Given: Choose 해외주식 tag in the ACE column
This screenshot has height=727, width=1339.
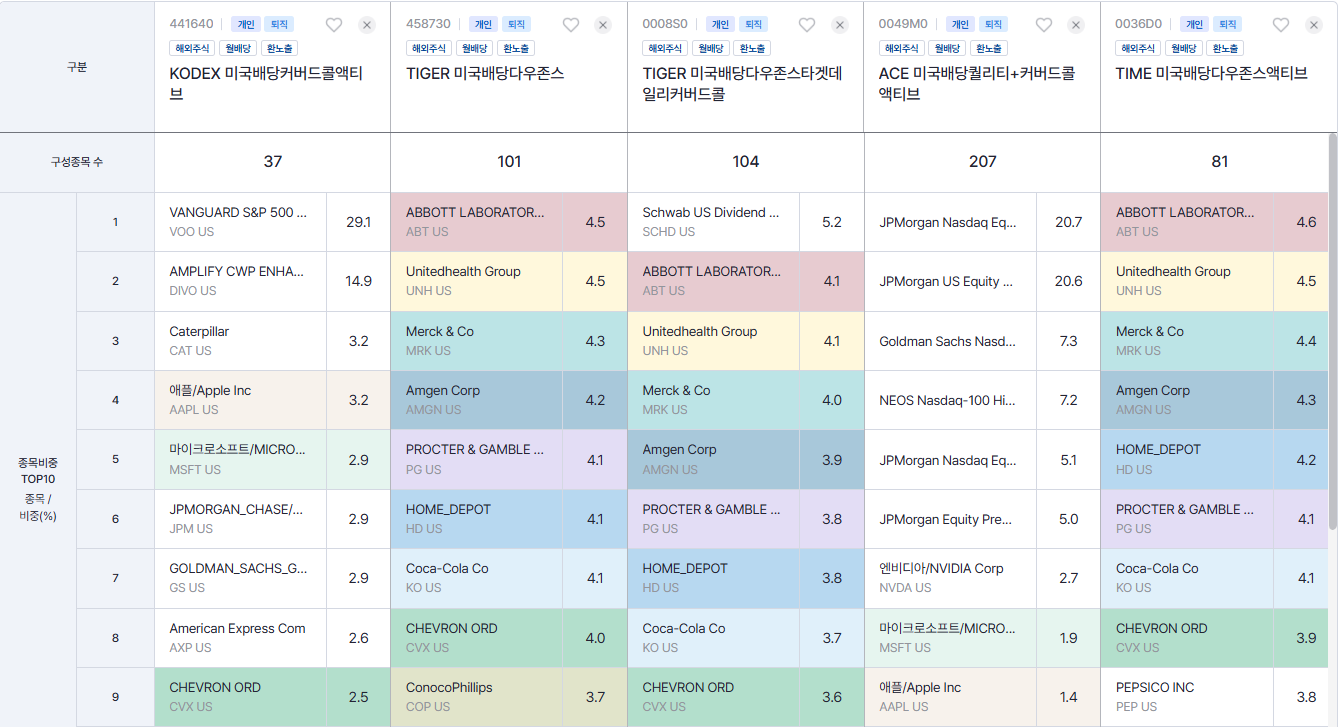Looking at the screenshot, I should point(902,48).
